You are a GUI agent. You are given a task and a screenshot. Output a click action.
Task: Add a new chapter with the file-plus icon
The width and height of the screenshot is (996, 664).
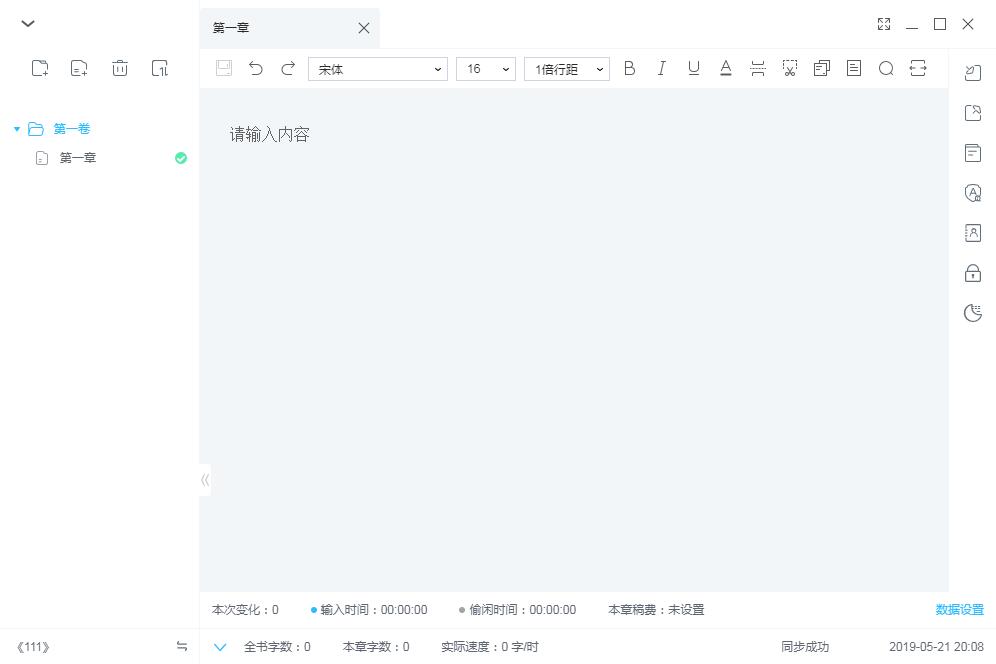click(x=79, y=68)
